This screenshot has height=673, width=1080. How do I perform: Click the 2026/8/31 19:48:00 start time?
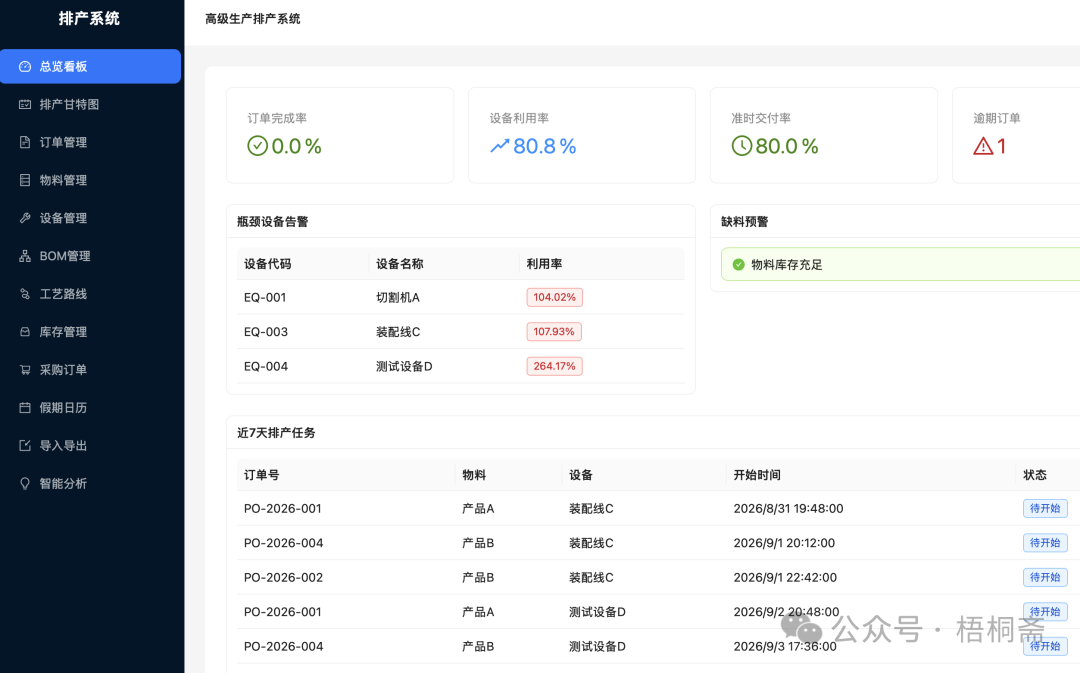[x=788, y=508]
